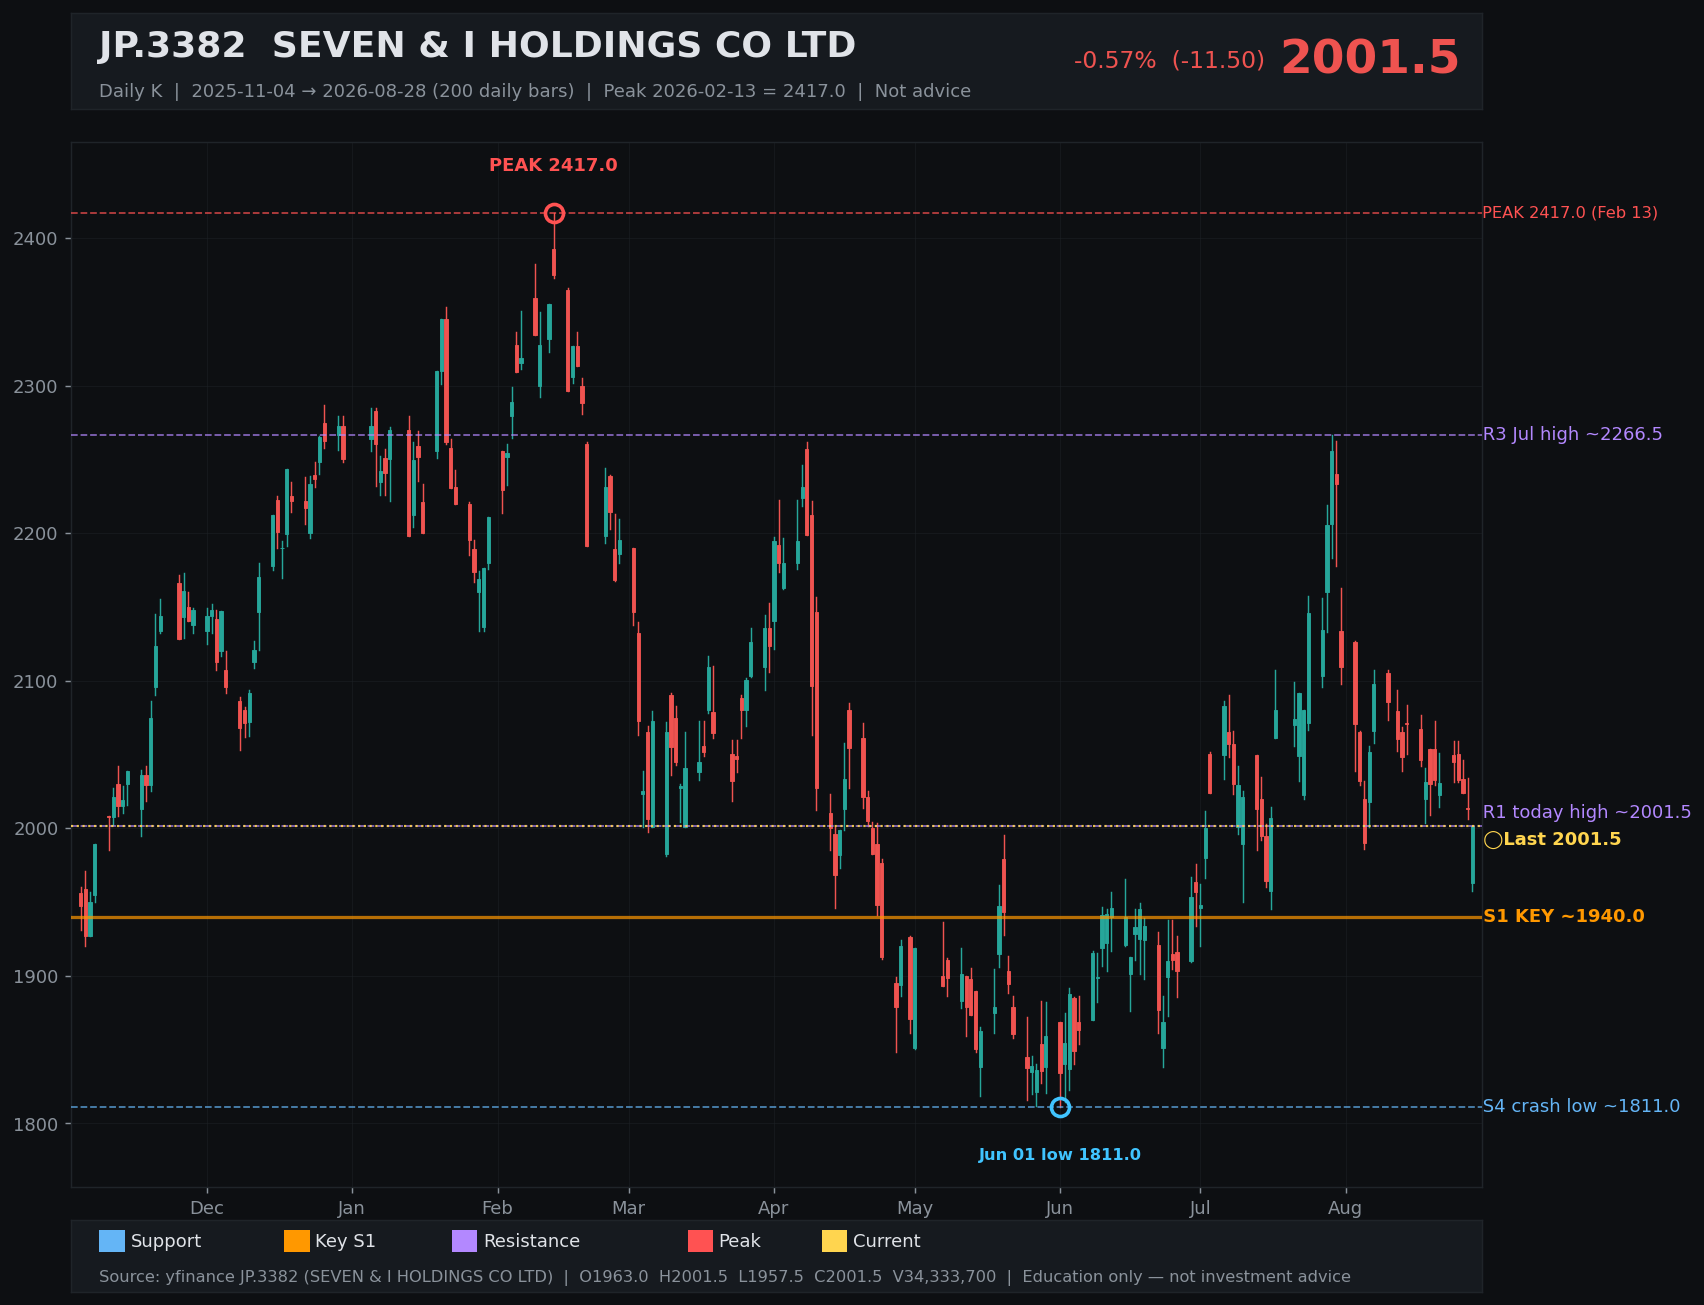The width and height of the screenshot is (1704, 1305).
Task: Click the large red 2001.5 header price
Action: tap(1370, 58)
